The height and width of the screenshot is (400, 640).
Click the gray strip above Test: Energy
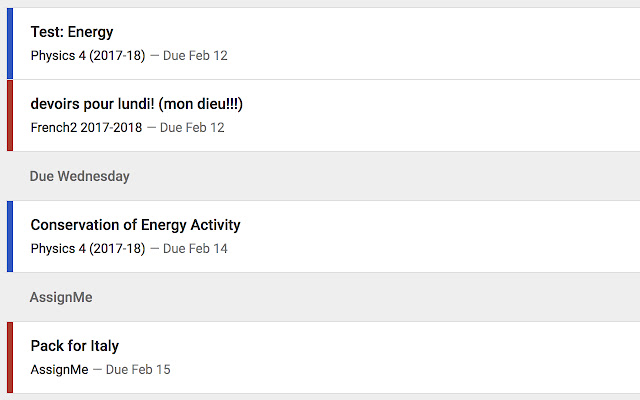320,3
